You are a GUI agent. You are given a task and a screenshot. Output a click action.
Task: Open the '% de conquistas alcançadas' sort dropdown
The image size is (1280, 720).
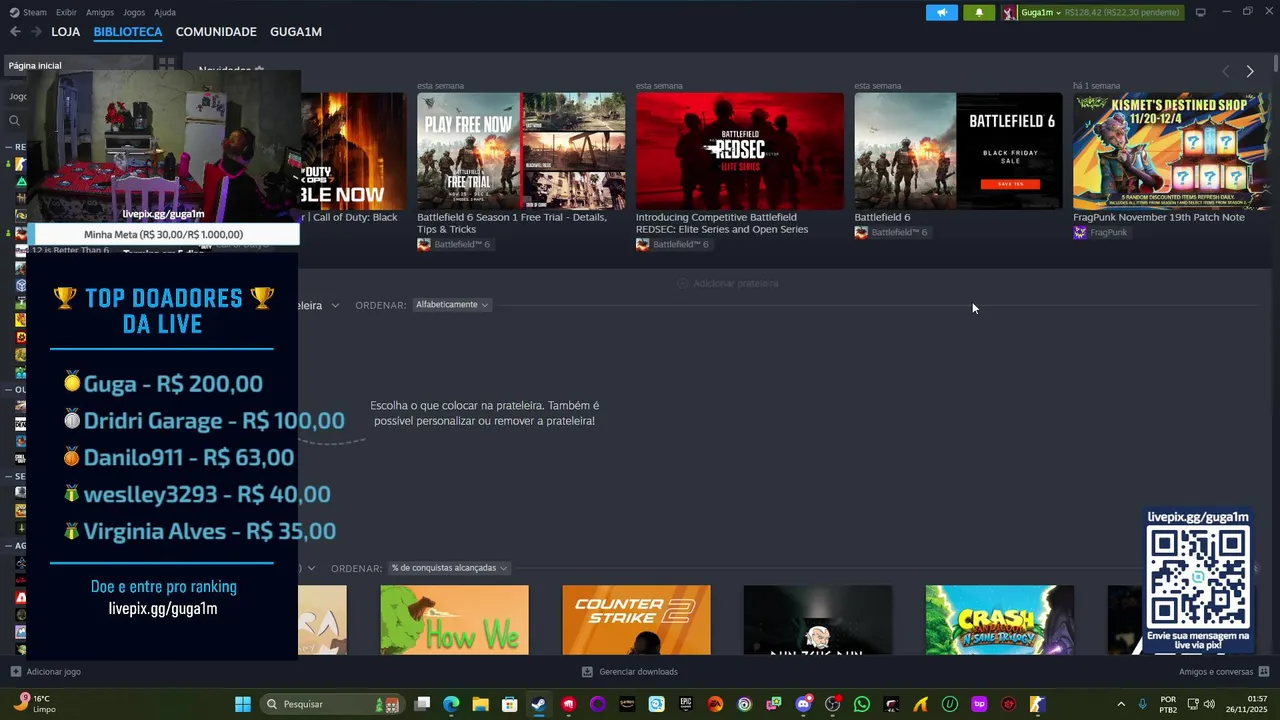coord(449,568)
